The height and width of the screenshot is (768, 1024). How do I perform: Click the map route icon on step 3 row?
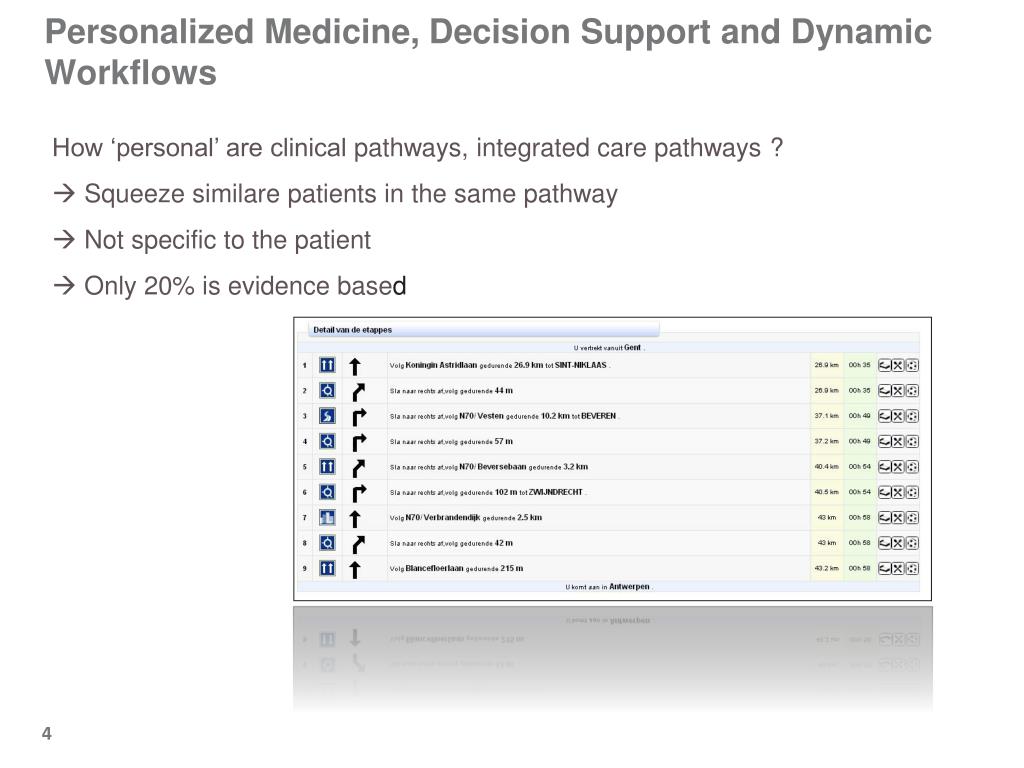pyautogui.click(x=885, y=416)
